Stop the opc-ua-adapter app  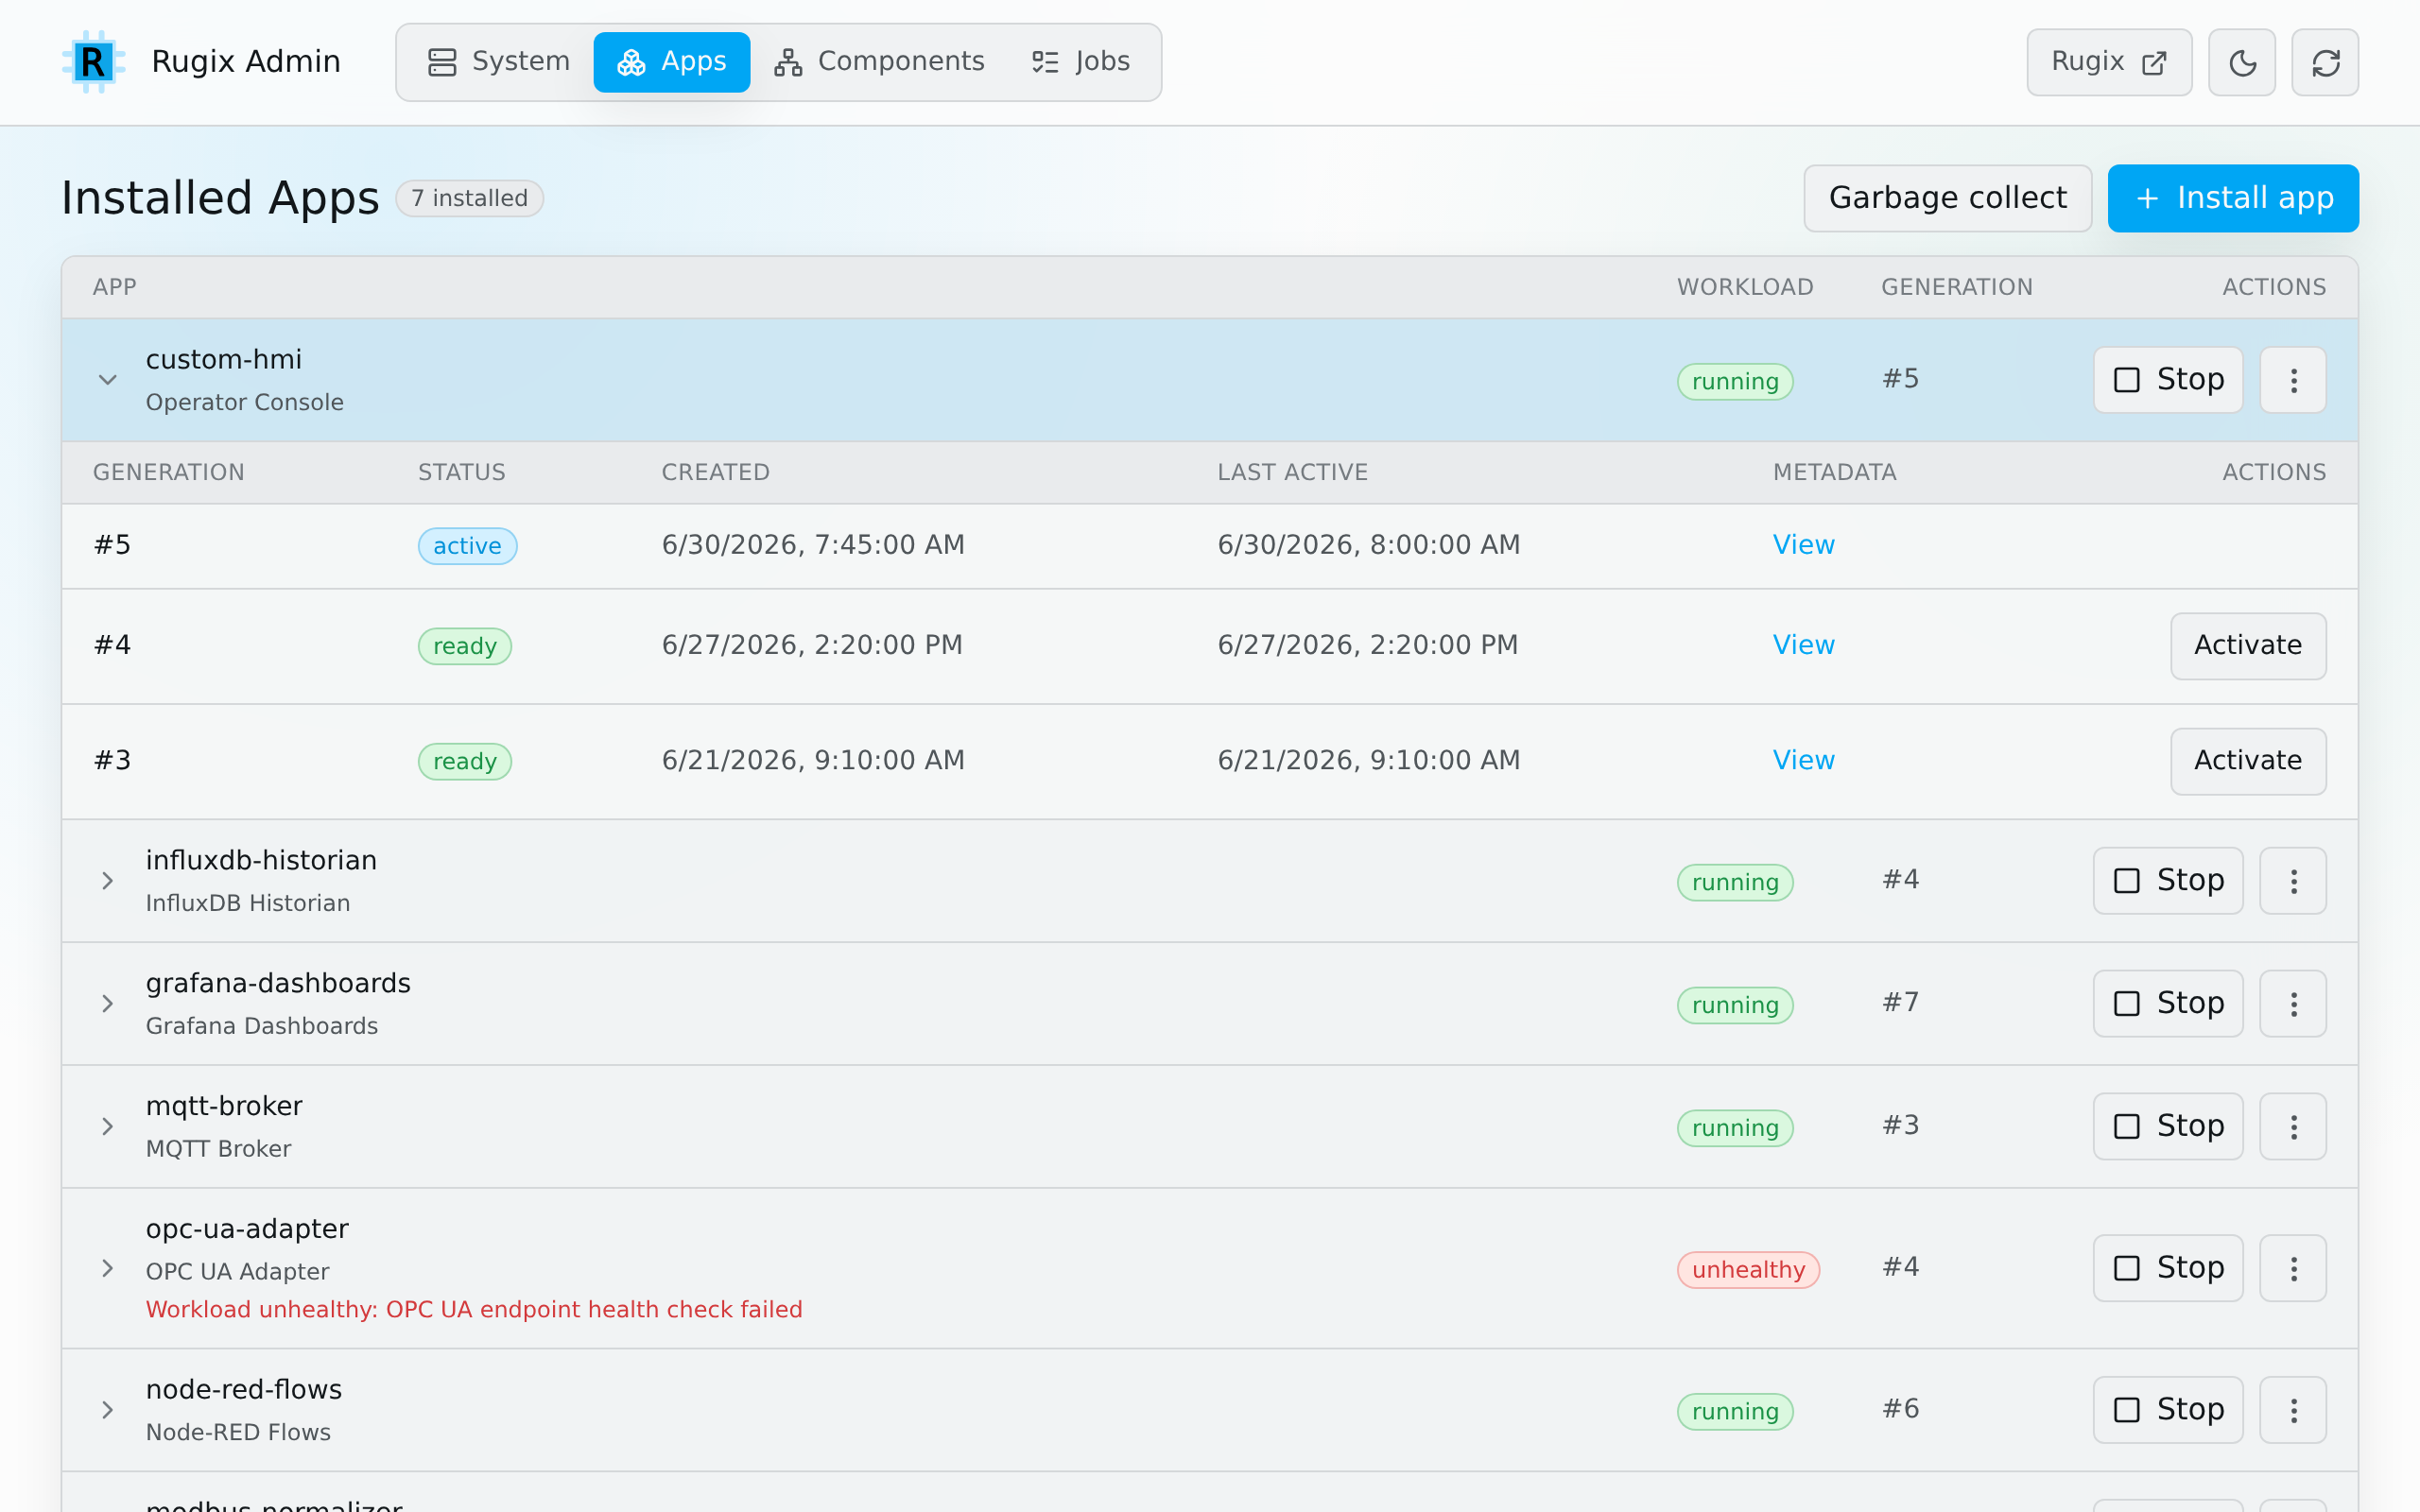pyautogui.click(x=2168, y=1269)
